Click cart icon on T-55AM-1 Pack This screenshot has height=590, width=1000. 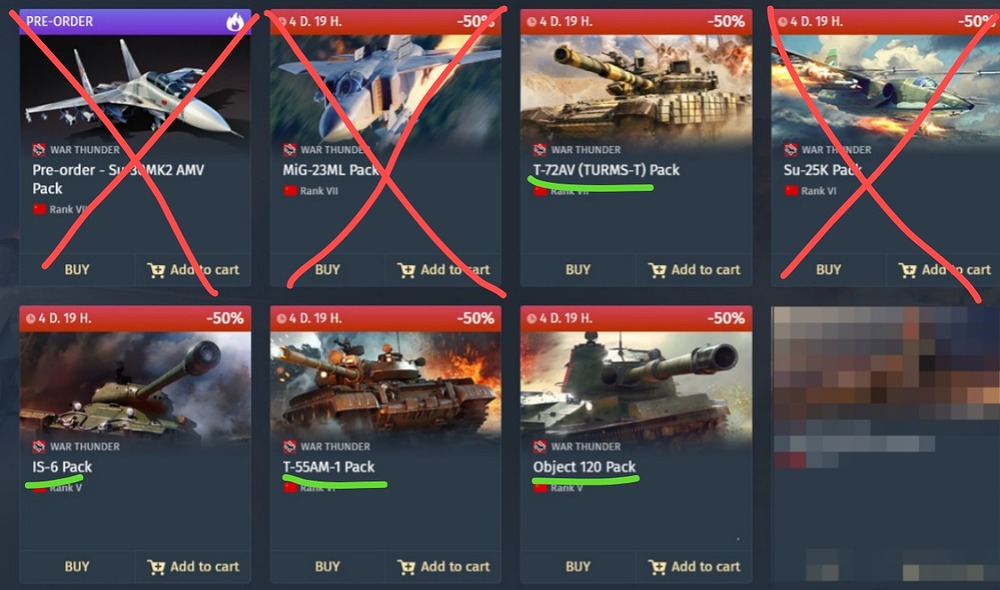click(406, 567)
